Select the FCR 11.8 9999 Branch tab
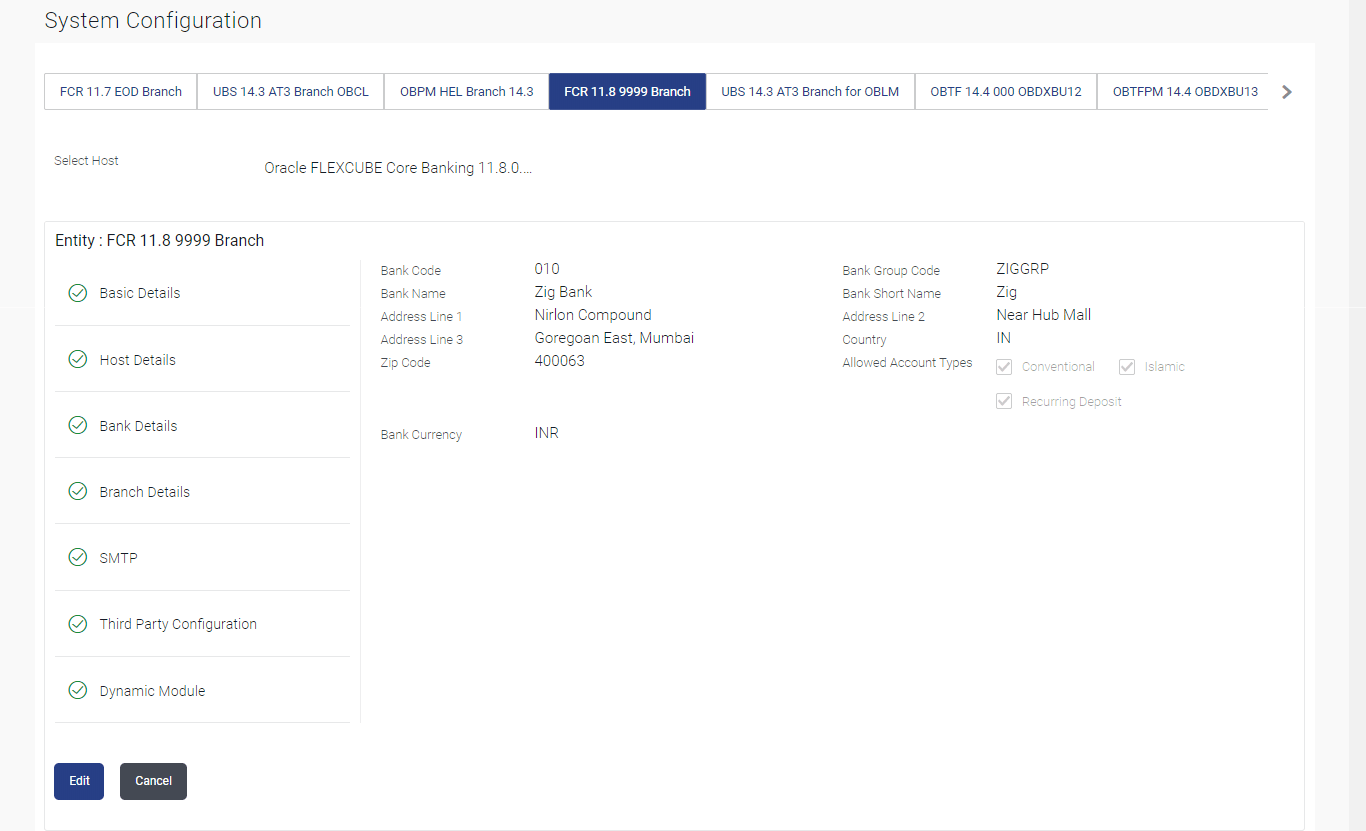 (627, 91)
